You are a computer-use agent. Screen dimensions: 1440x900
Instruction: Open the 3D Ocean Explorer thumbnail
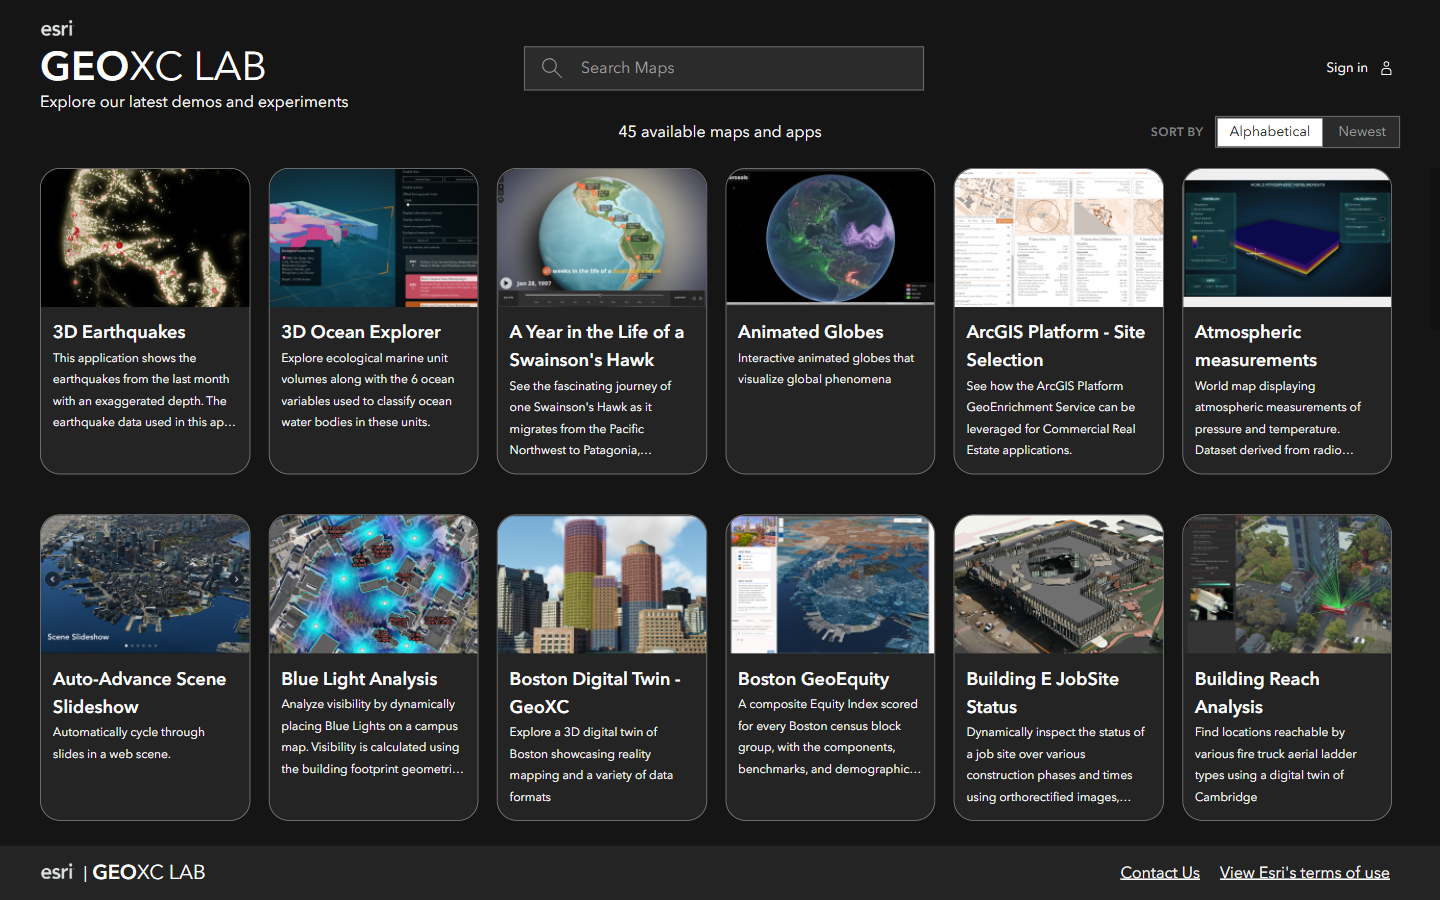[x=373, y=238]
